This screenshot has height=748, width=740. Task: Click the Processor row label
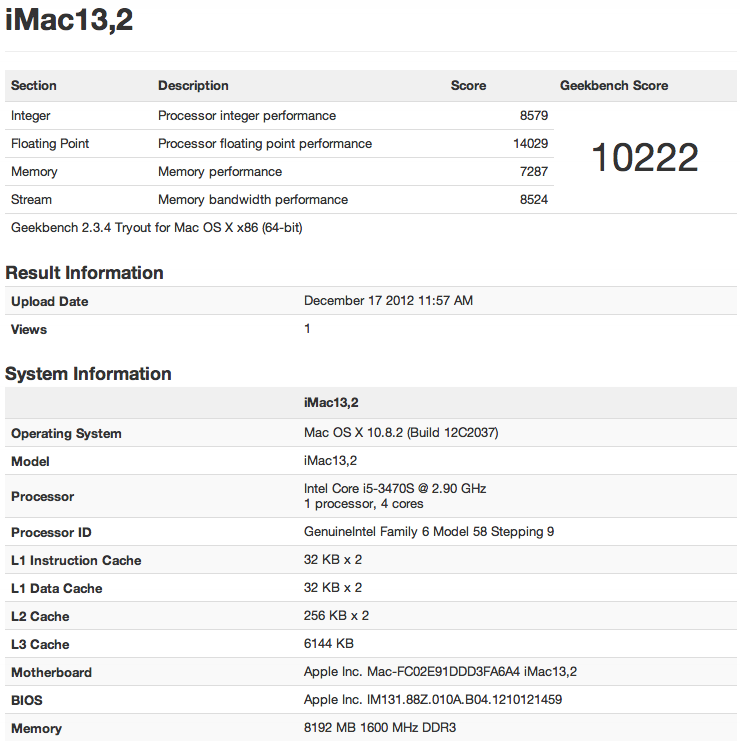coord(42,497)
